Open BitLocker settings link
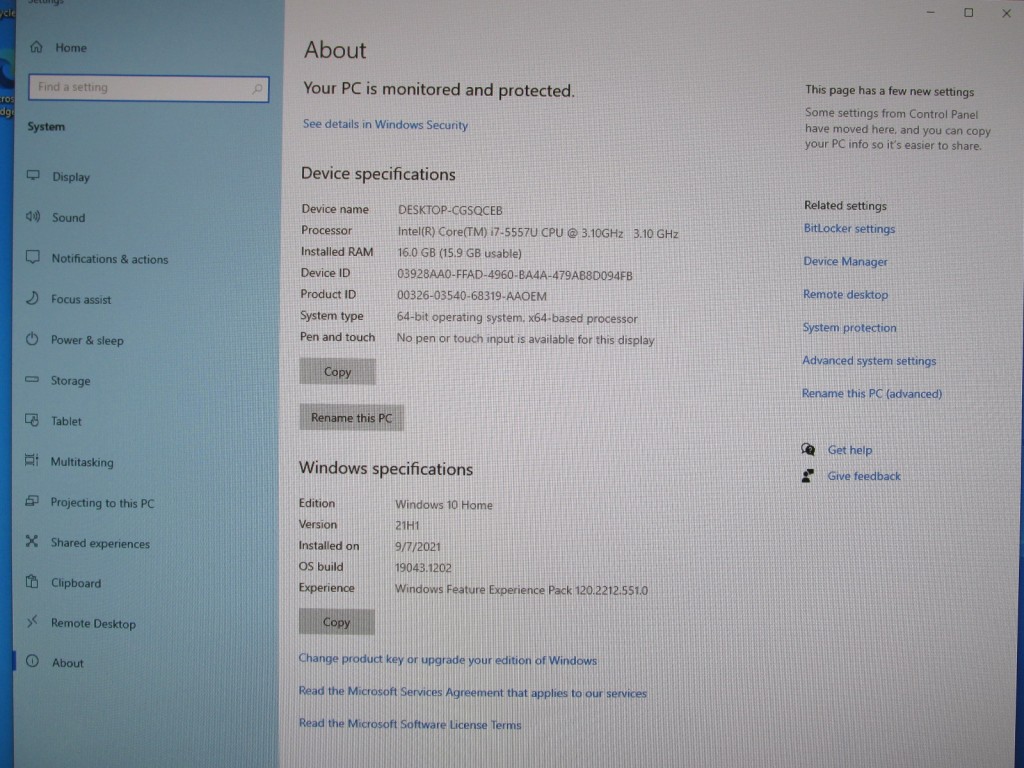The height and width of the screenshot is (768, 1024). [x=849, y=229]
